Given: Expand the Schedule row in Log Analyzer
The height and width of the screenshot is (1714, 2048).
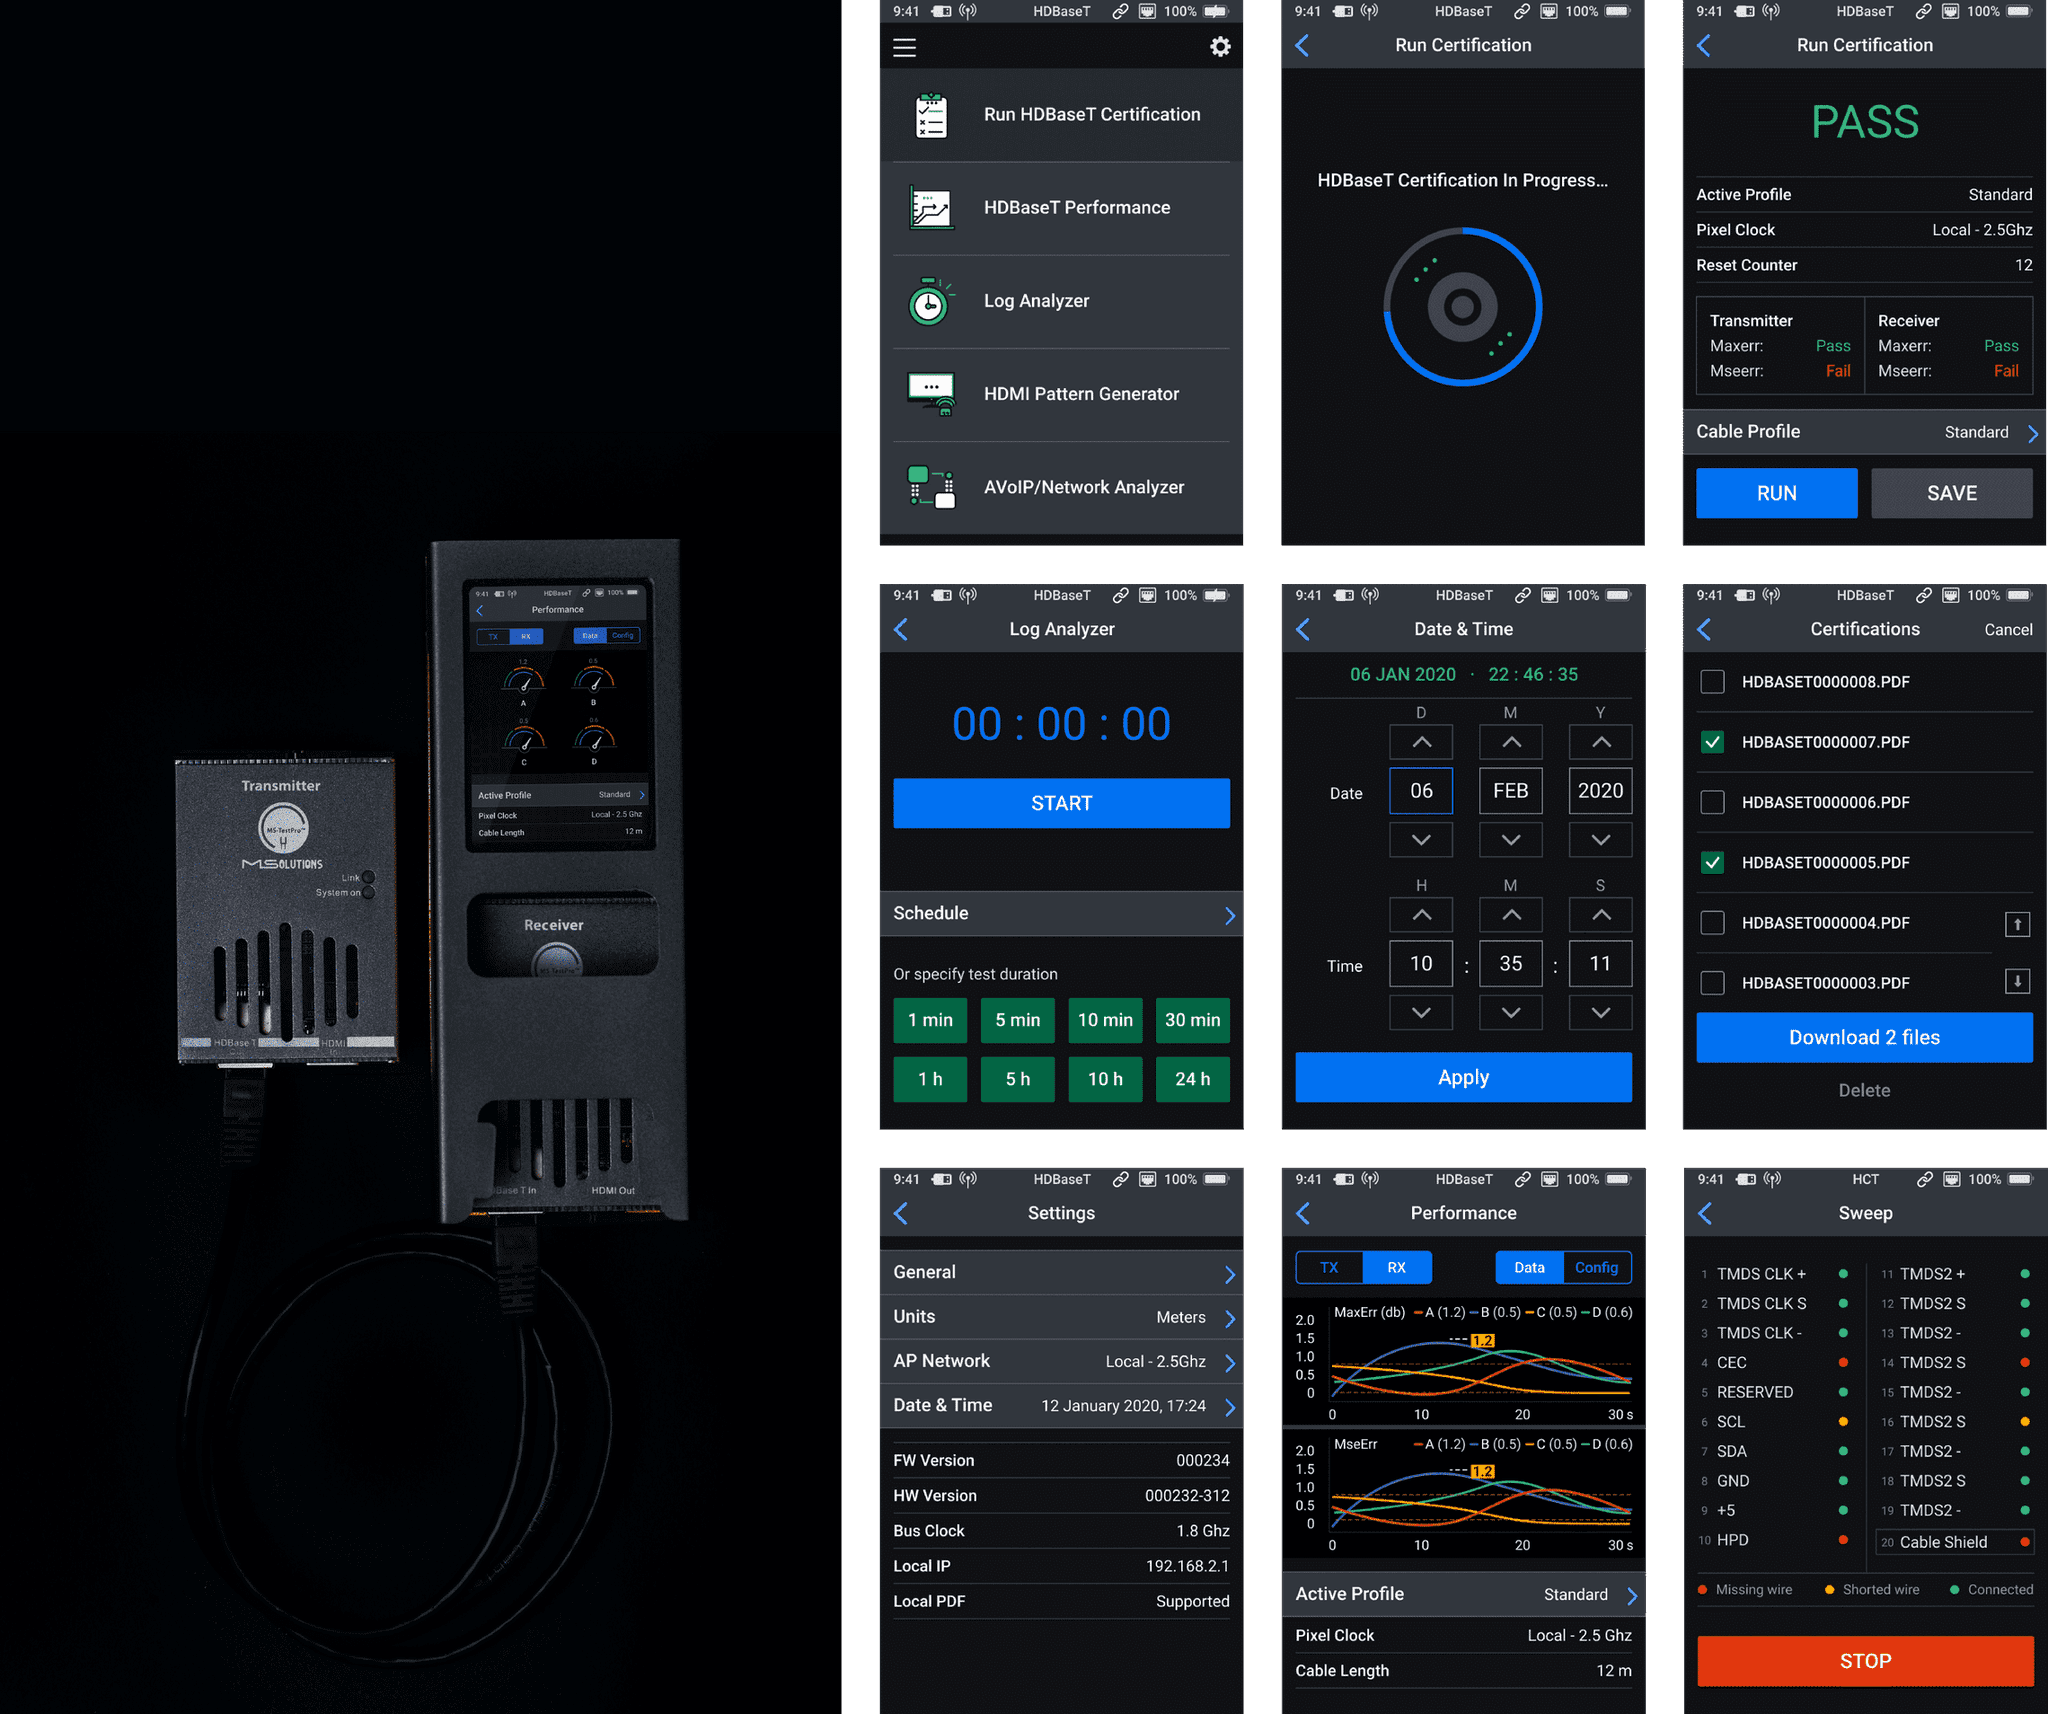Looking at the screenshot, I should tap(1229, 914).
